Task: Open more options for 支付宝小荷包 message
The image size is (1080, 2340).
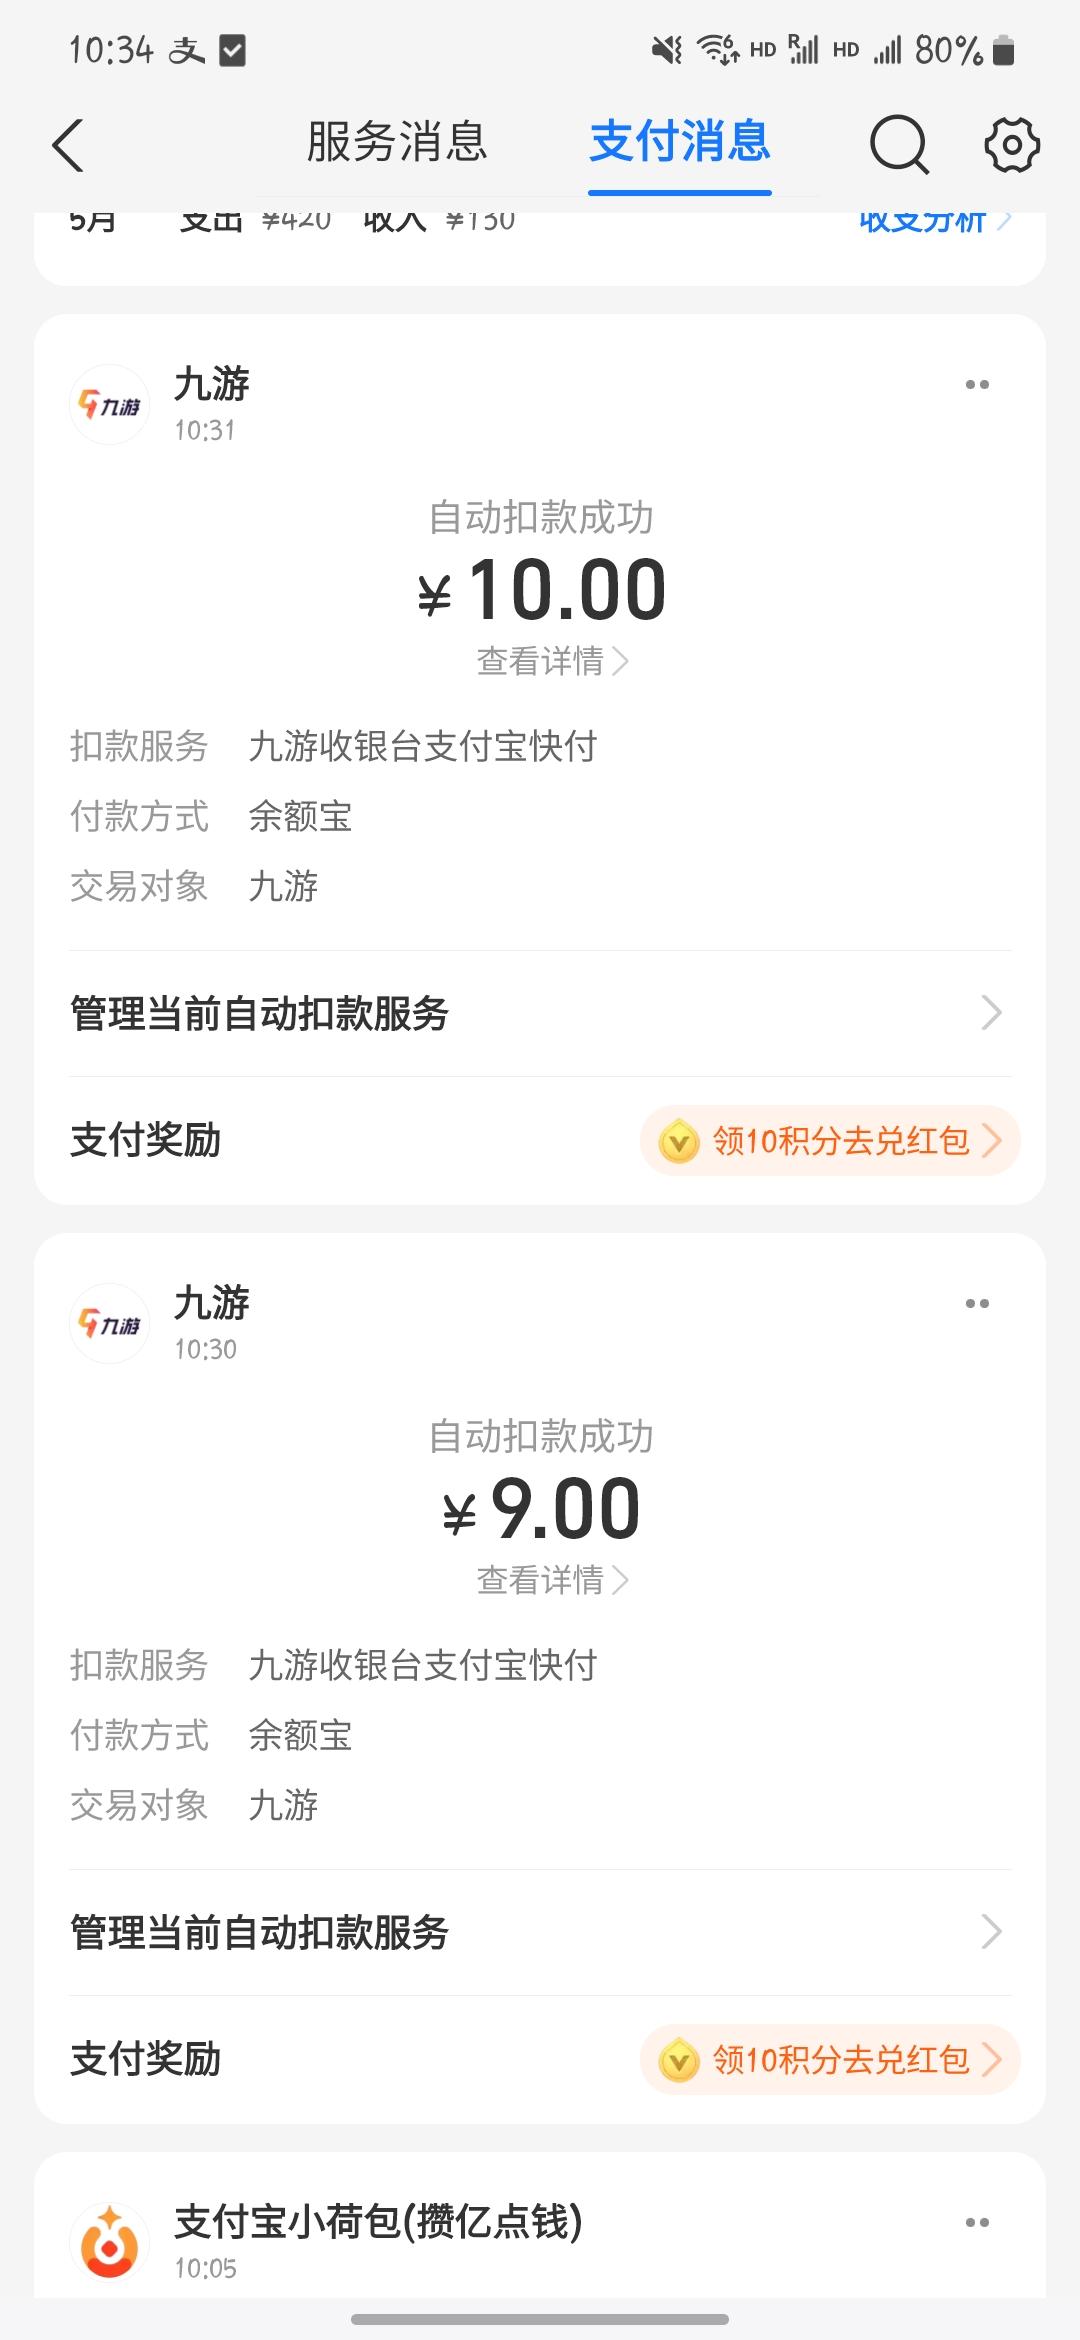Action: click(977, 2223)
